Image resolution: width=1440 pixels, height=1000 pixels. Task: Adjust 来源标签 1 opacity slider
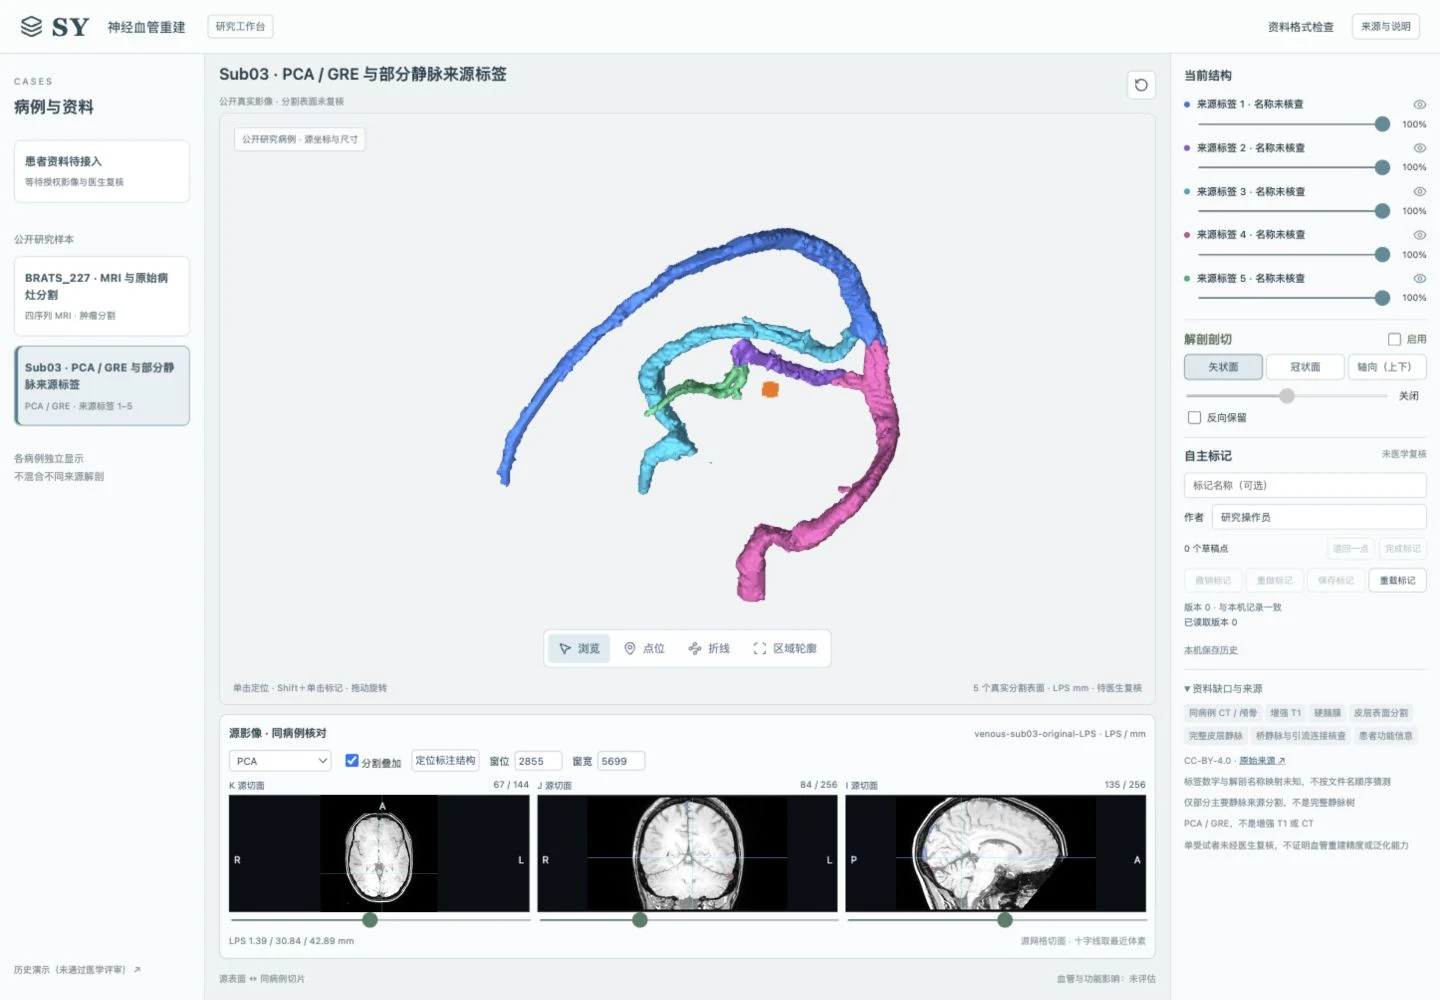pos(1382,124)
